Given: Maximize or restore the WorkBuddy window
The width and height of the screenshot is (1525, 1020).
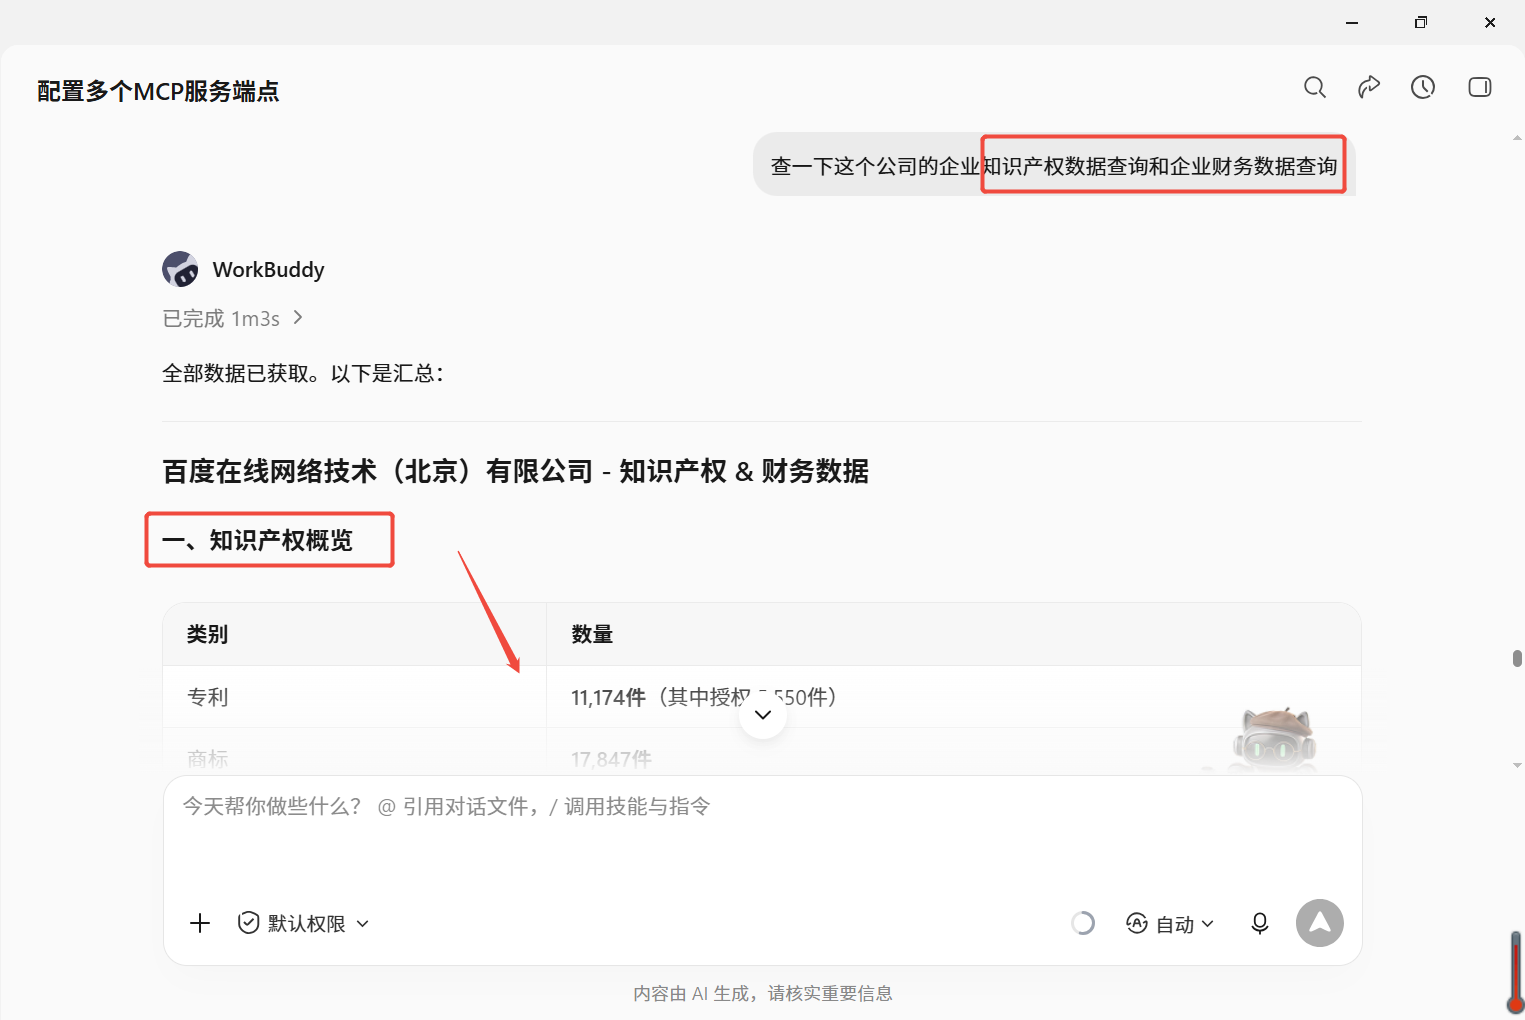Looking at the screenshot, I should pos(1421,22).
